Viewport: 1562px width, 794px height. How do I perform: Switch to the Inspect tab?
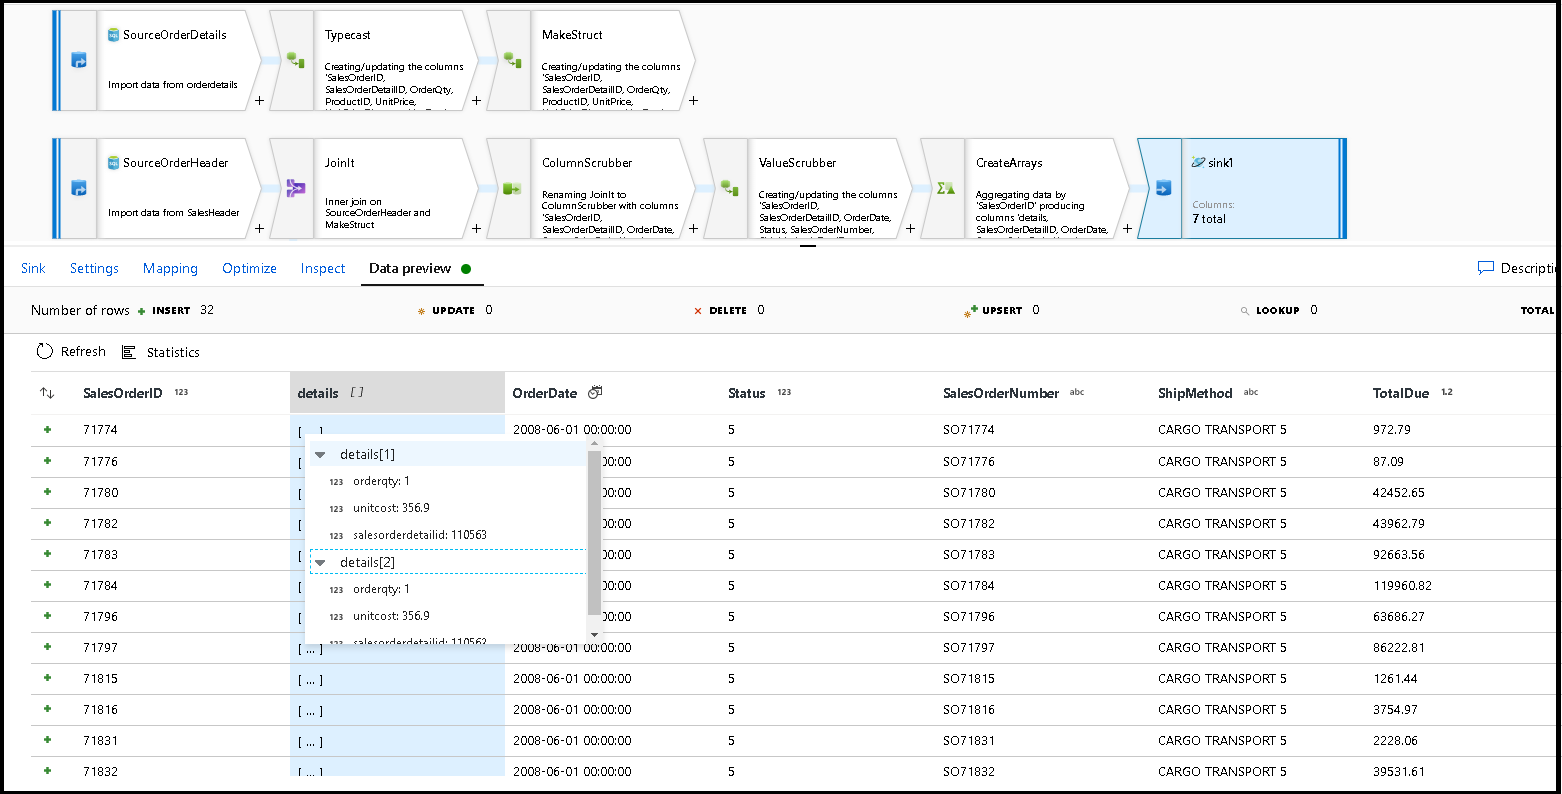[x=322, y=268]
